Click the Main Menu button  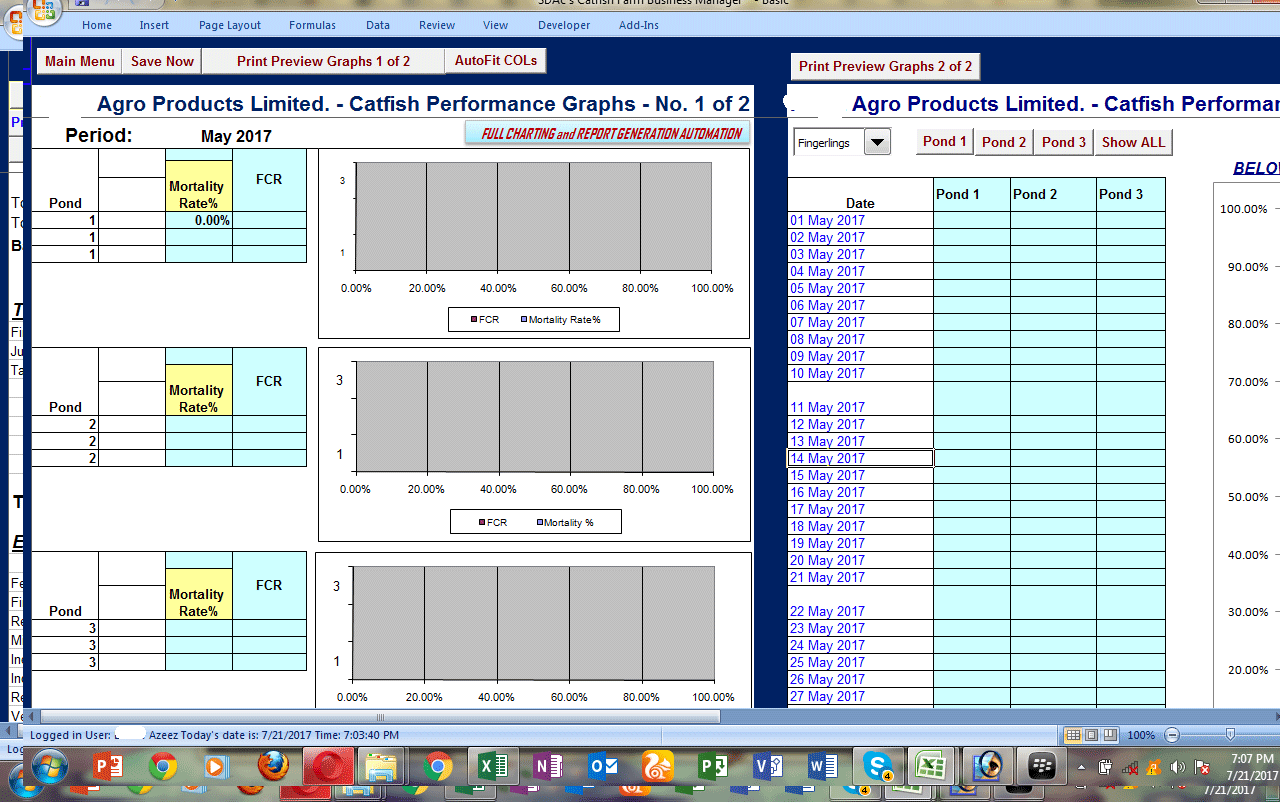tap(80, 61)
